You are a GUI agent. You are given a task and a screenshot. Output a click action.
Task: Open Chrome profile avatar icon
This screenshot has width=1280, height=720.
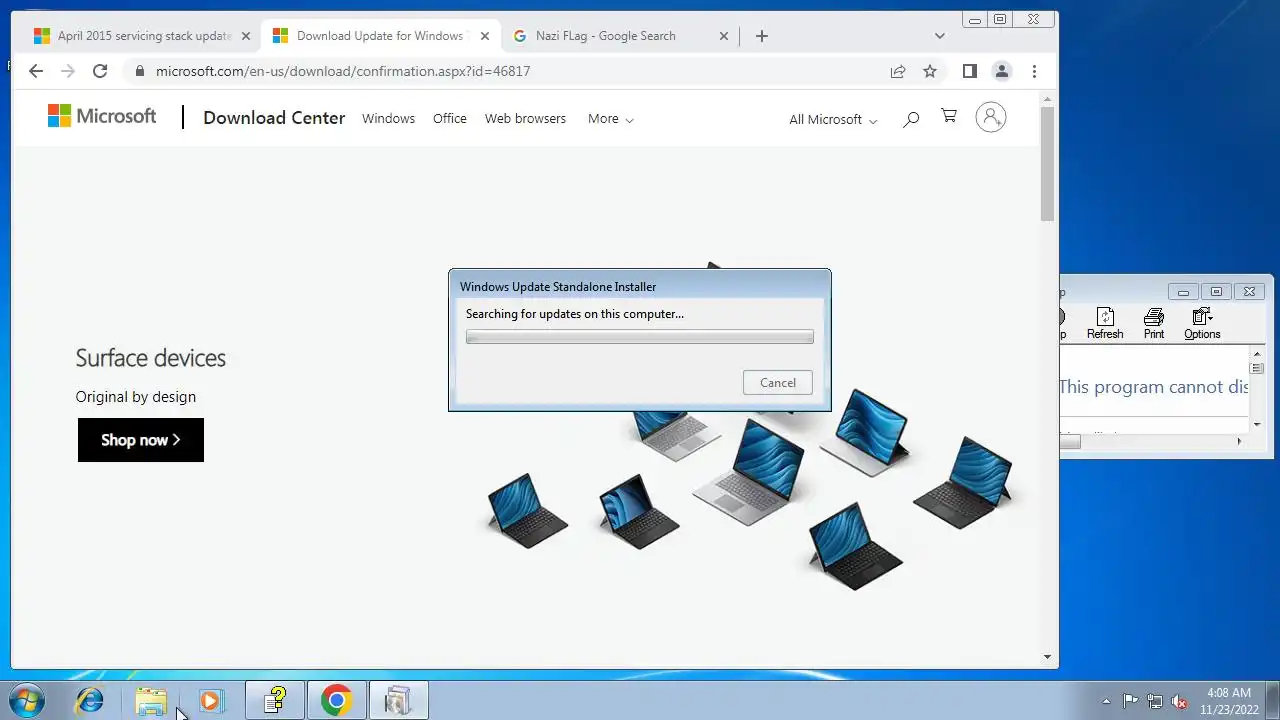click(x=1001, y=71)
